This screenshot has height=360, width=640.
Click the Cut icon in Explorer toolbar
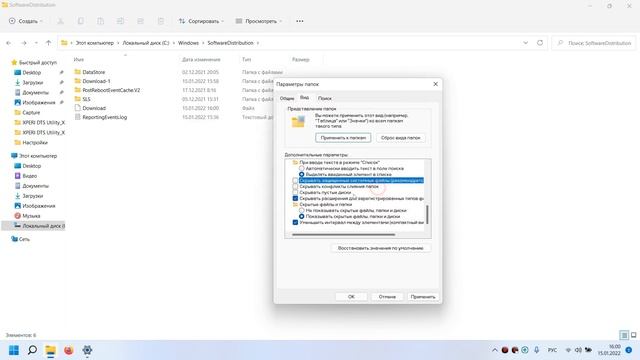coord(60,21)
